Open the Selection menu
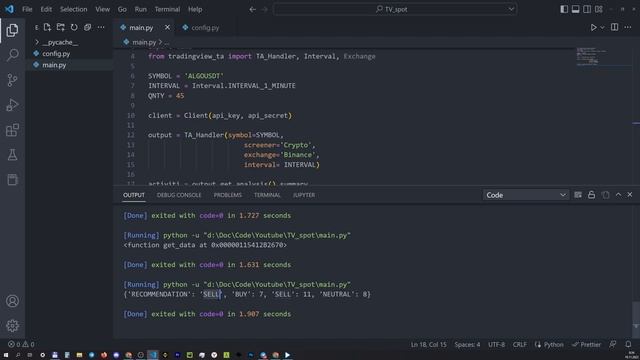The image size is (640, 360). point(73,9)
